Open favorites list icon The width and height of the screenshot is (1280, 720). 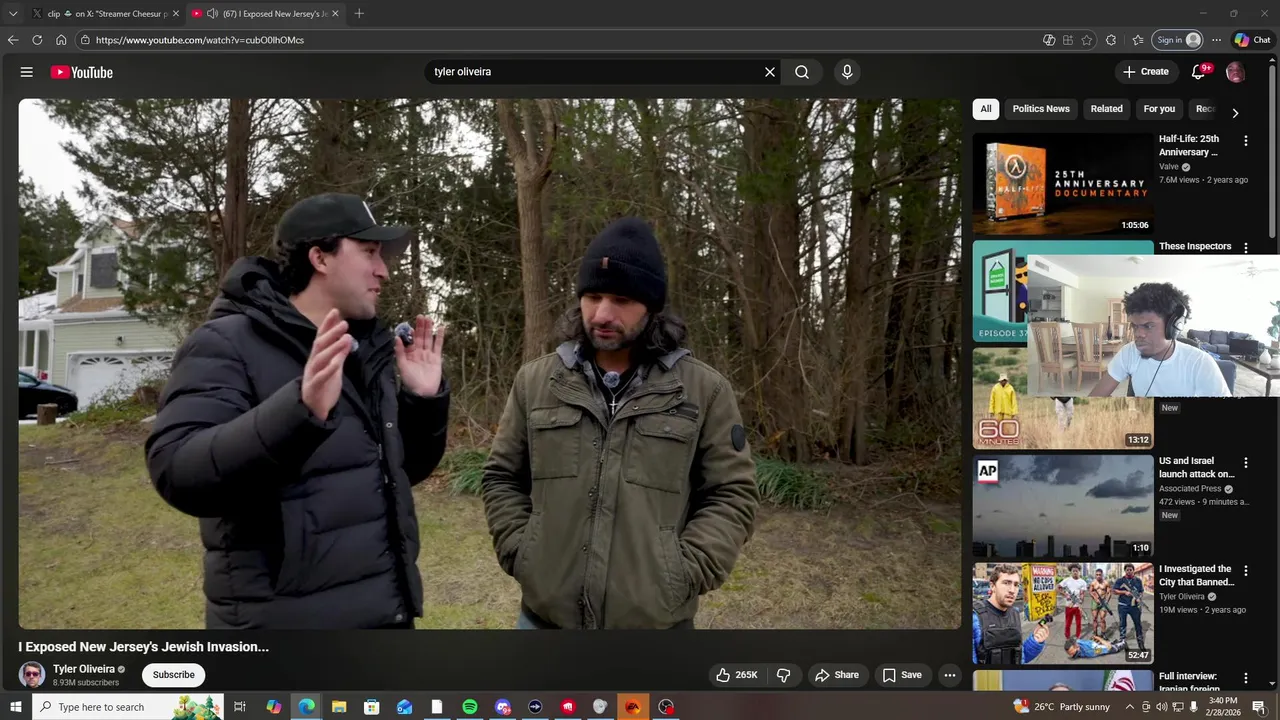pos(1138,40)
